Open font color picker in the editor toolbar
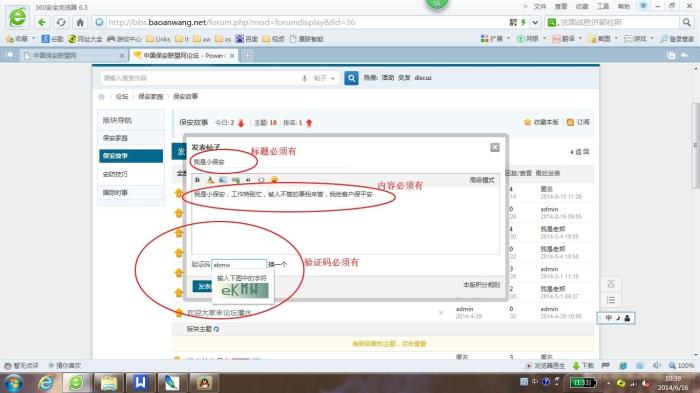Viewport: 700px width, 393px height. [x=210, y=180]
